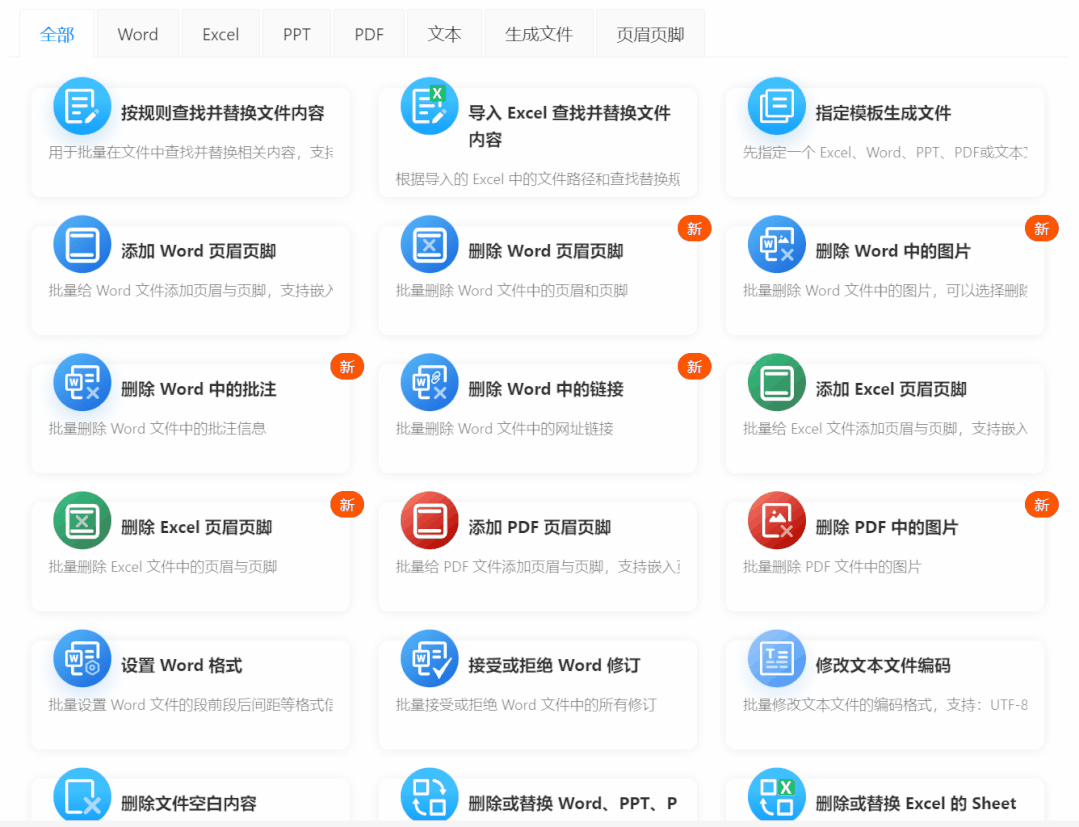Screen dimensions: 1079x827
Task: Open 删除 Word 中的批注 title link
Action: pyautogui.click(x=198, y=389)
